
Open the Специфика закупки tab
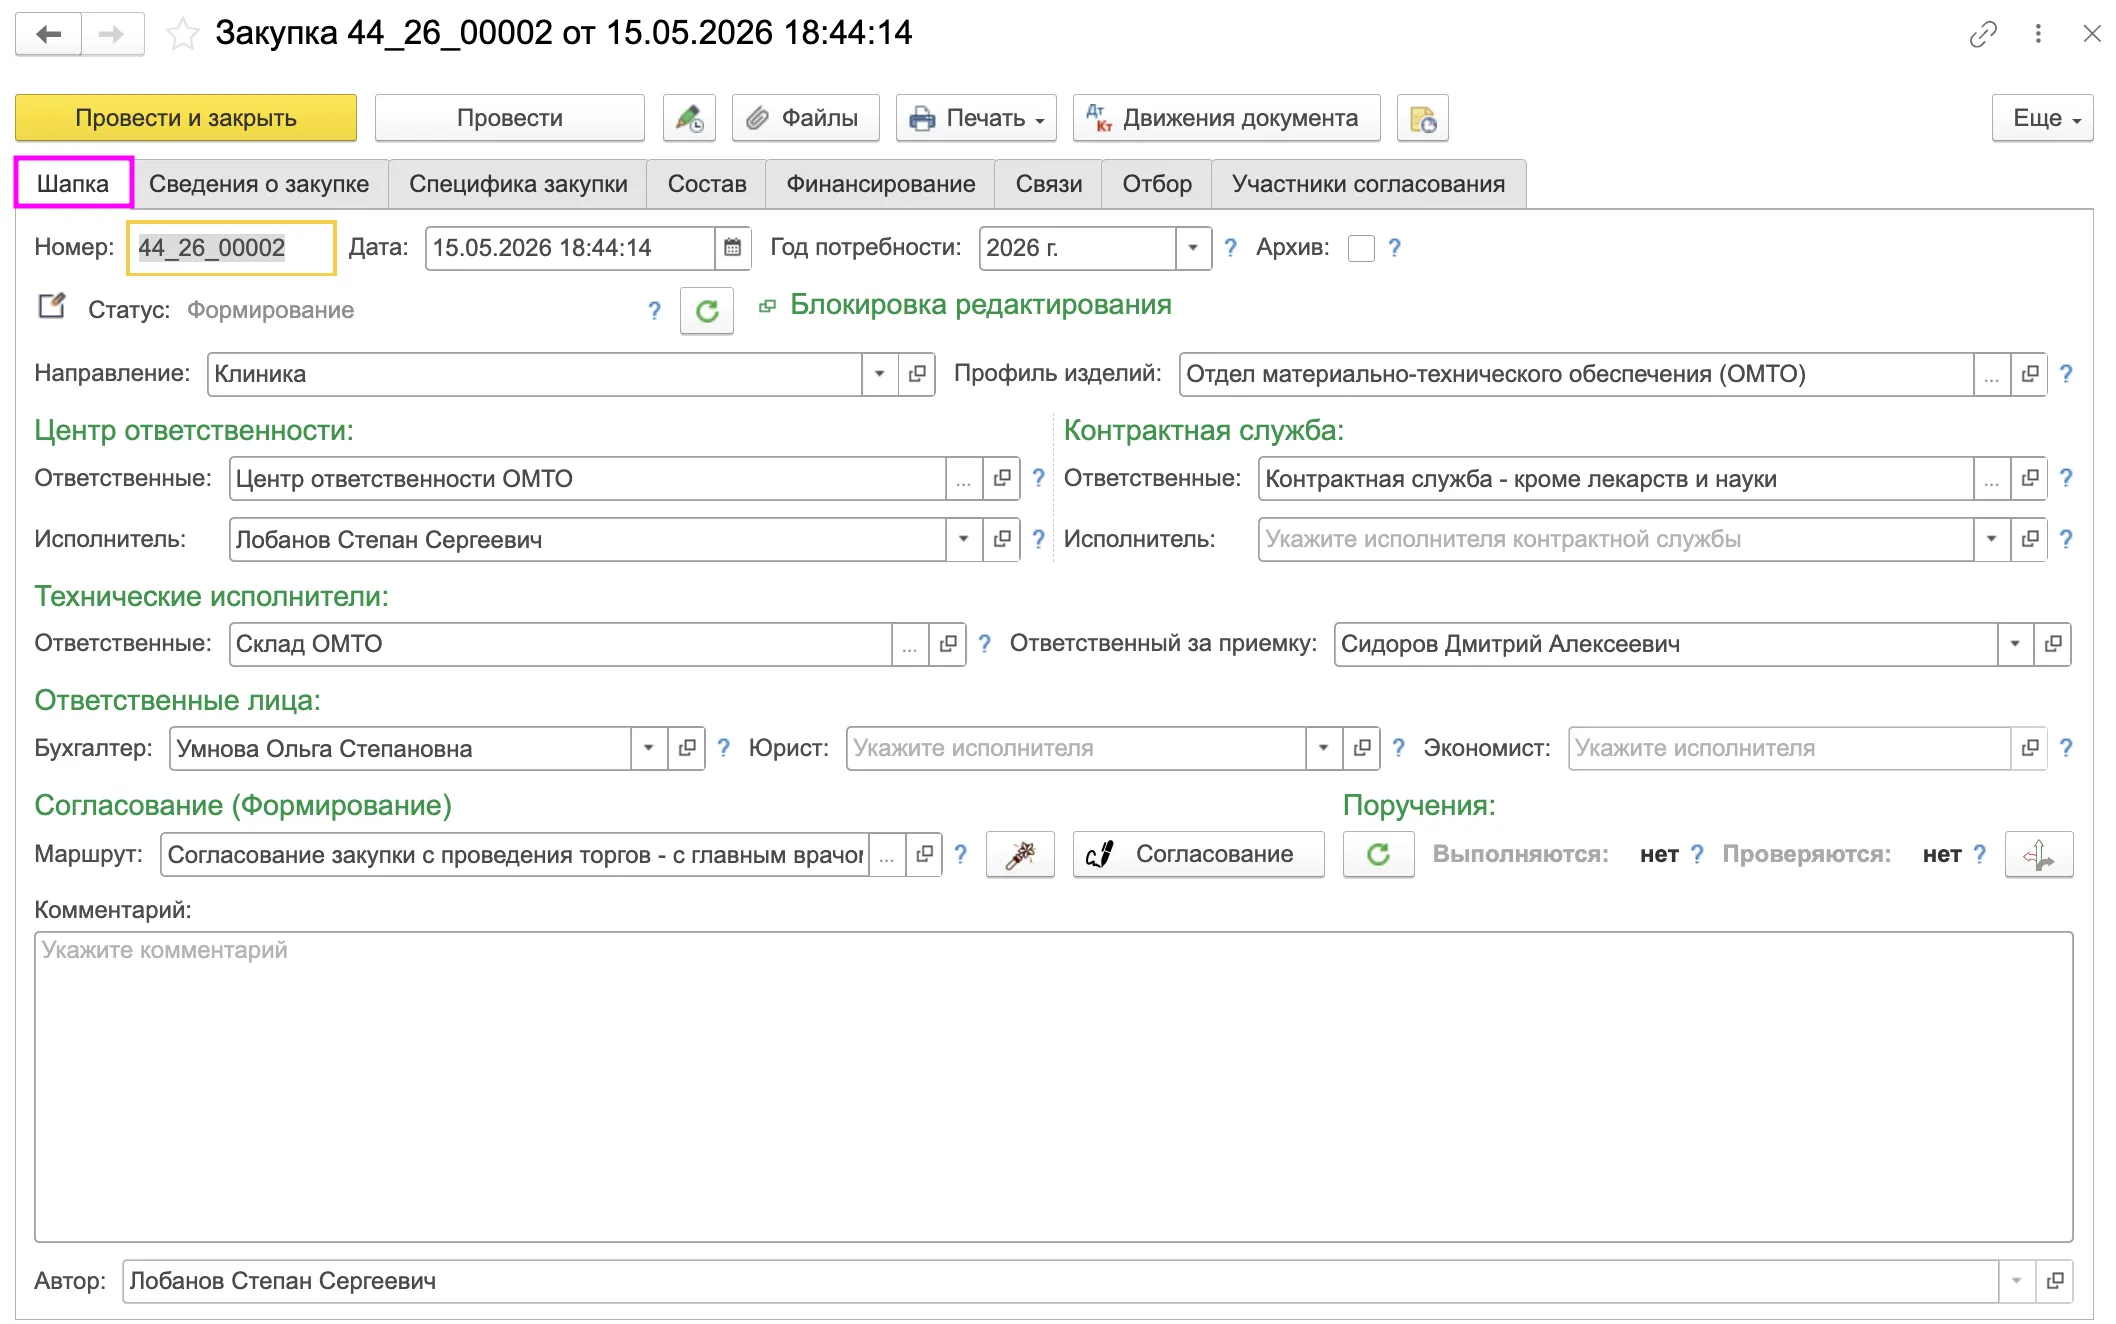click(518, 184)
